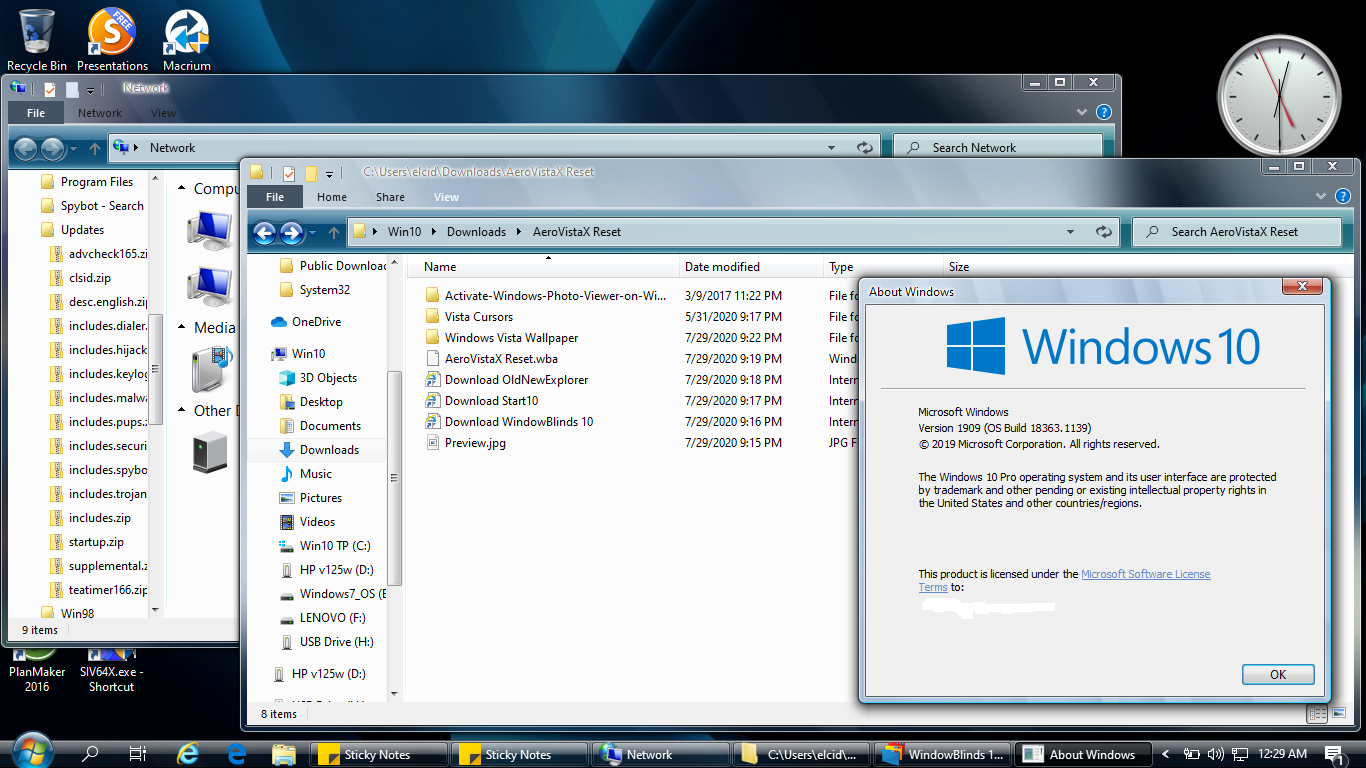Go up one folder in AeroVistaX window
Screen dimensions: 1366x768
point(332,232)
